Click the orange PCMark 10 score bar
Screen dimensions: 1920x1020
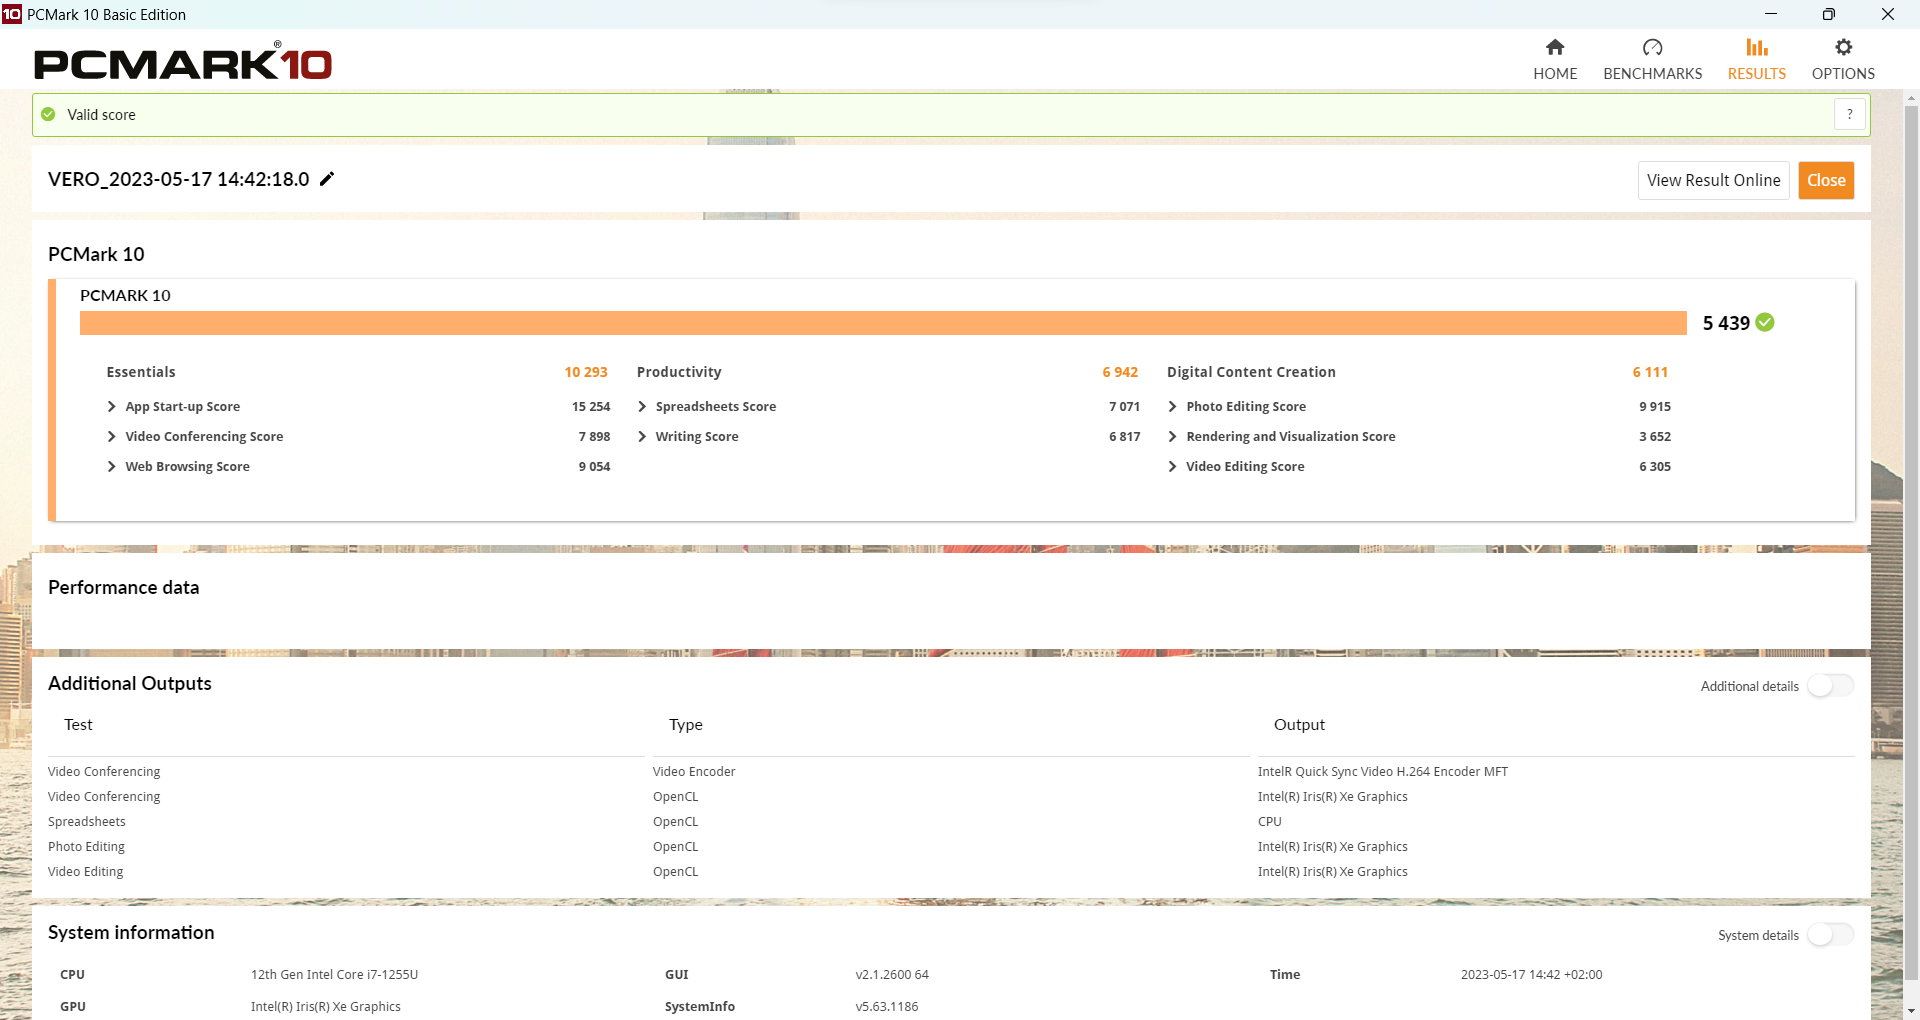click(x=882, y=323)
